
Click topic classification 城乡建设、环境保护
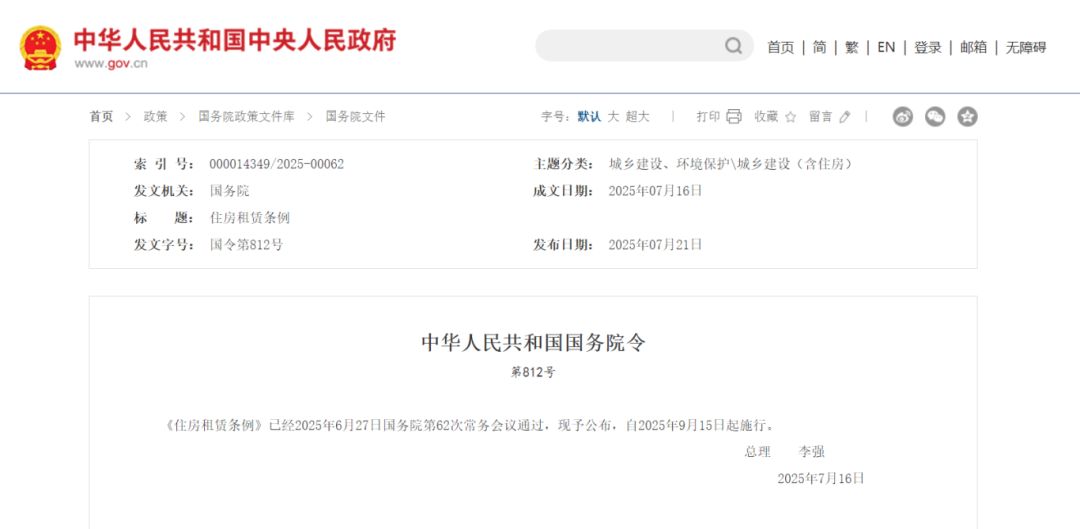click(x=731, y=164)
